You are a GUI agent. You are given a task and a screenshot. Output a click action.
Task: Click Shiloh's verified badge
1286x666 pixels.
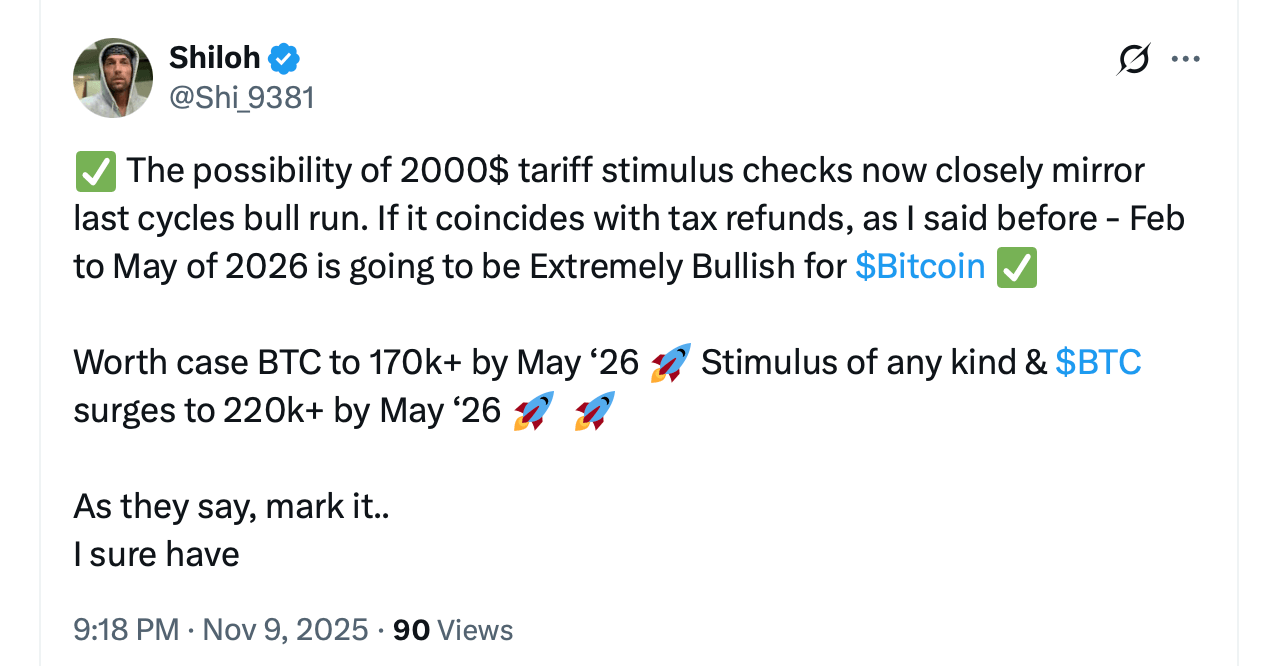point(284,57)
